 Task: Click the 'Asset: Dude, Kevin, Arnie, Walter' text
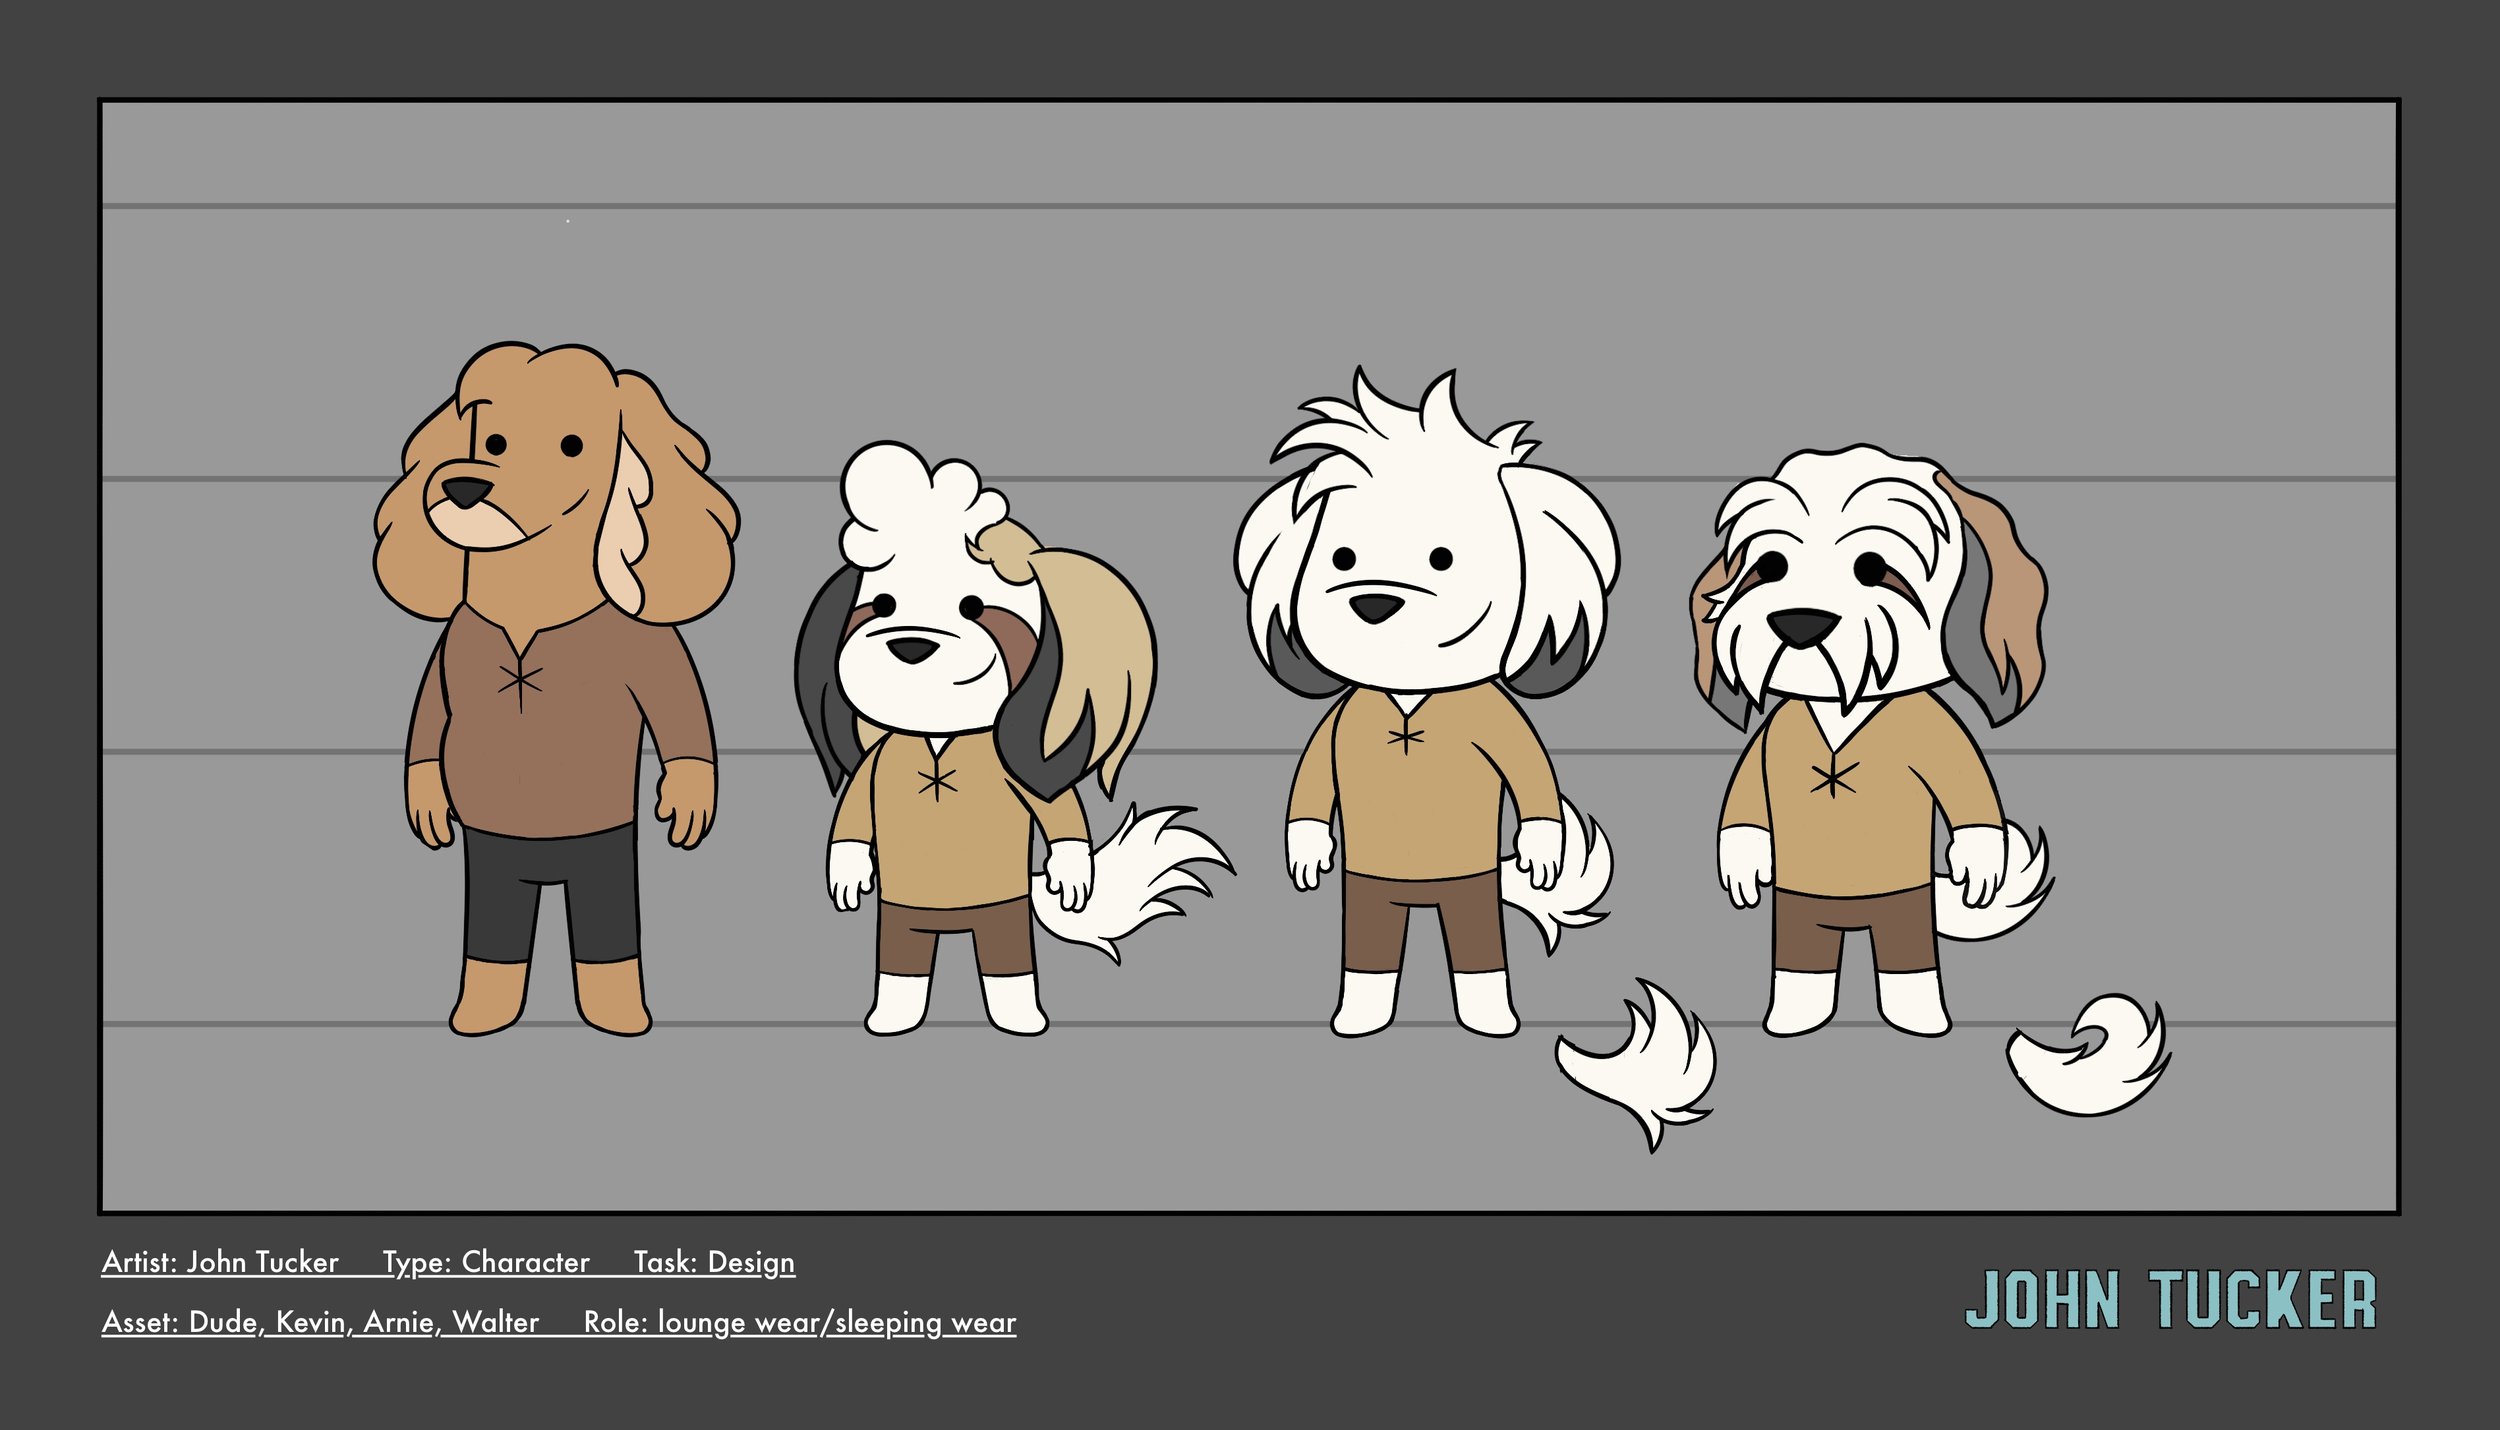point(320,1322)
